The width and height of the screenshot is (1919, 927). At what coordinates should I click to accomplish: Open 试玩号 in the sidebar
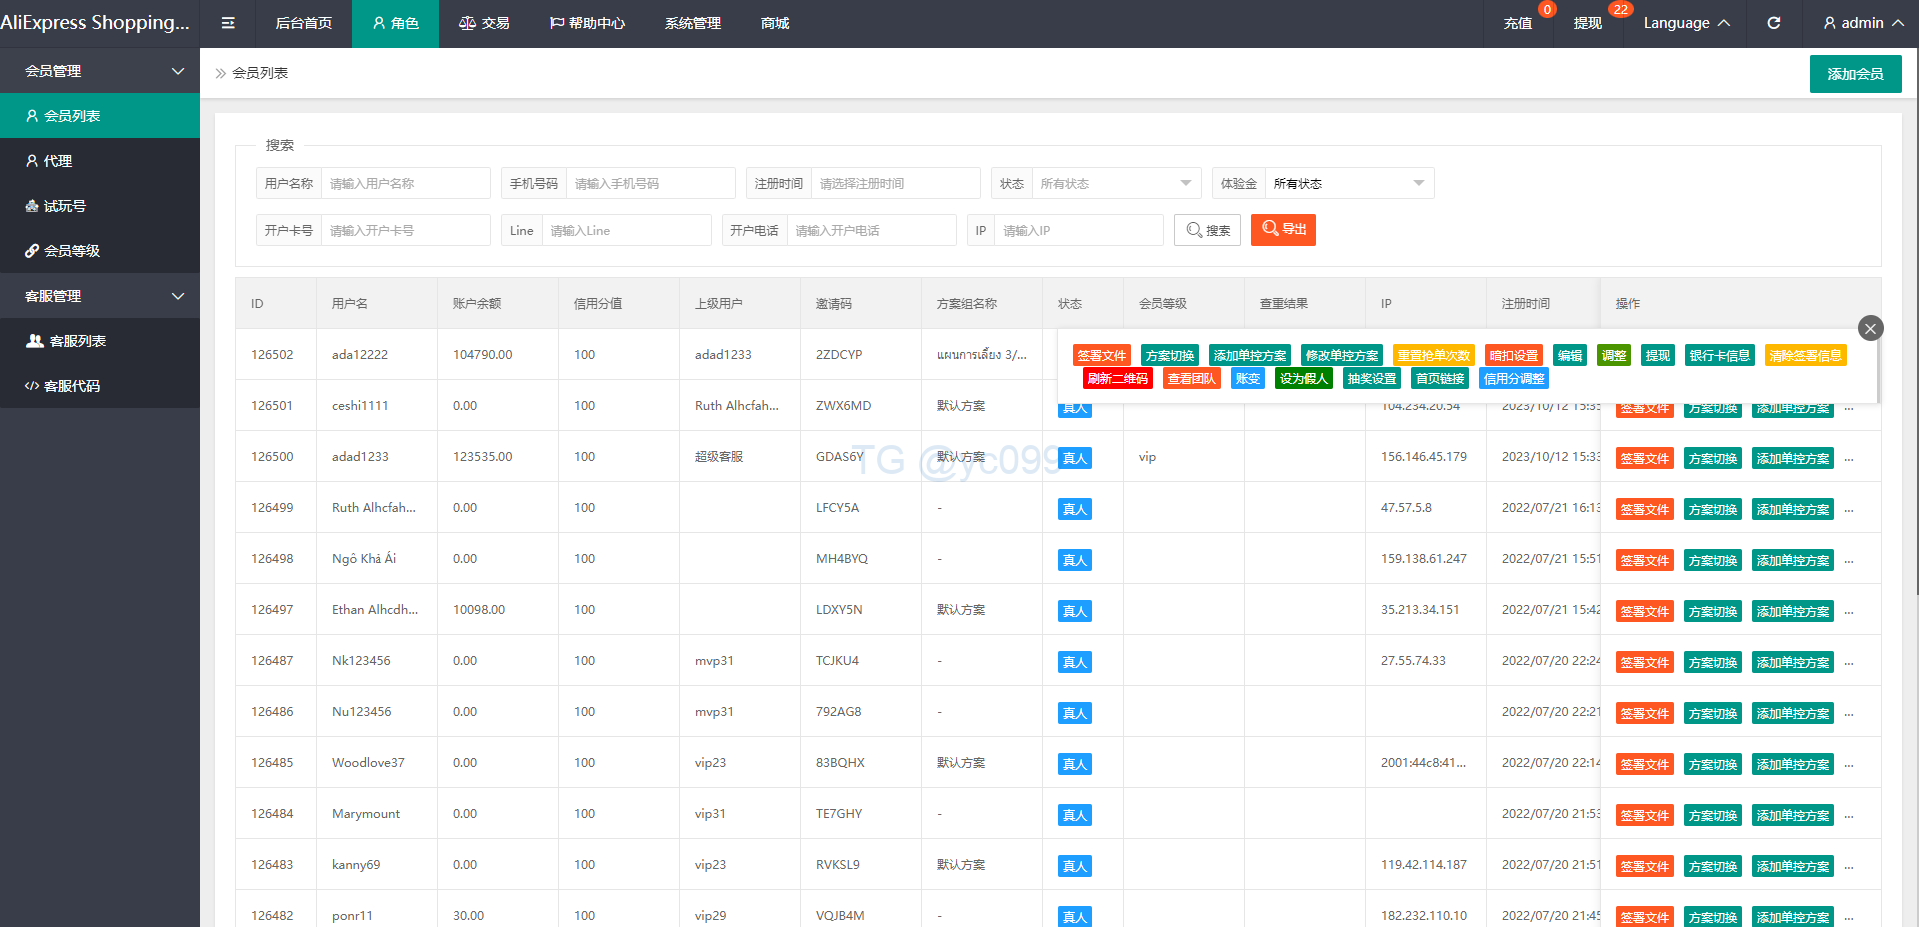(x=64, y=206)
